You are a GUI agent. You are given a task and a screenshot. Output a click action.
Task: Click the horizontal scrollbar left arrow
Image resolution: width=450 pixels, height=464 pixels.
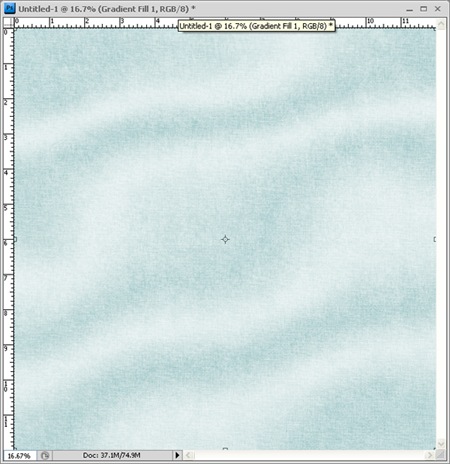188,455
